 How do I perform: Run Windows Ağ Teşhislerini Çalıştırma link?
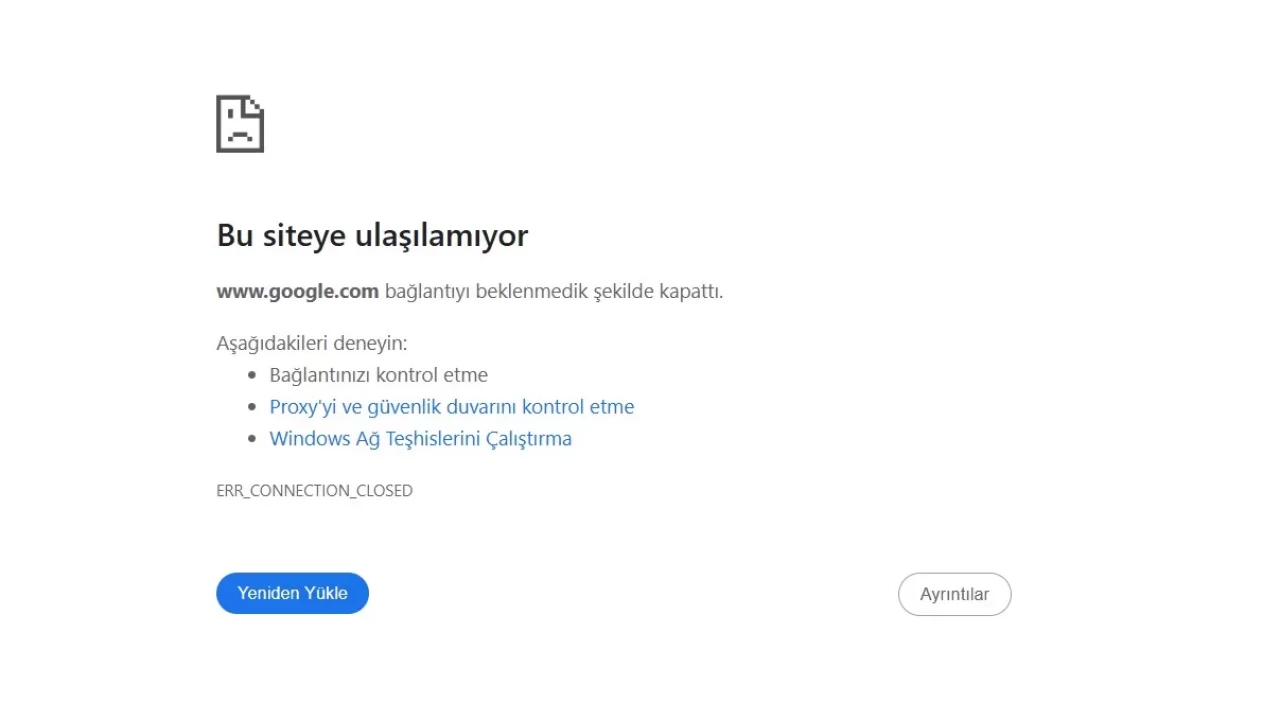(x=420, y=439)
